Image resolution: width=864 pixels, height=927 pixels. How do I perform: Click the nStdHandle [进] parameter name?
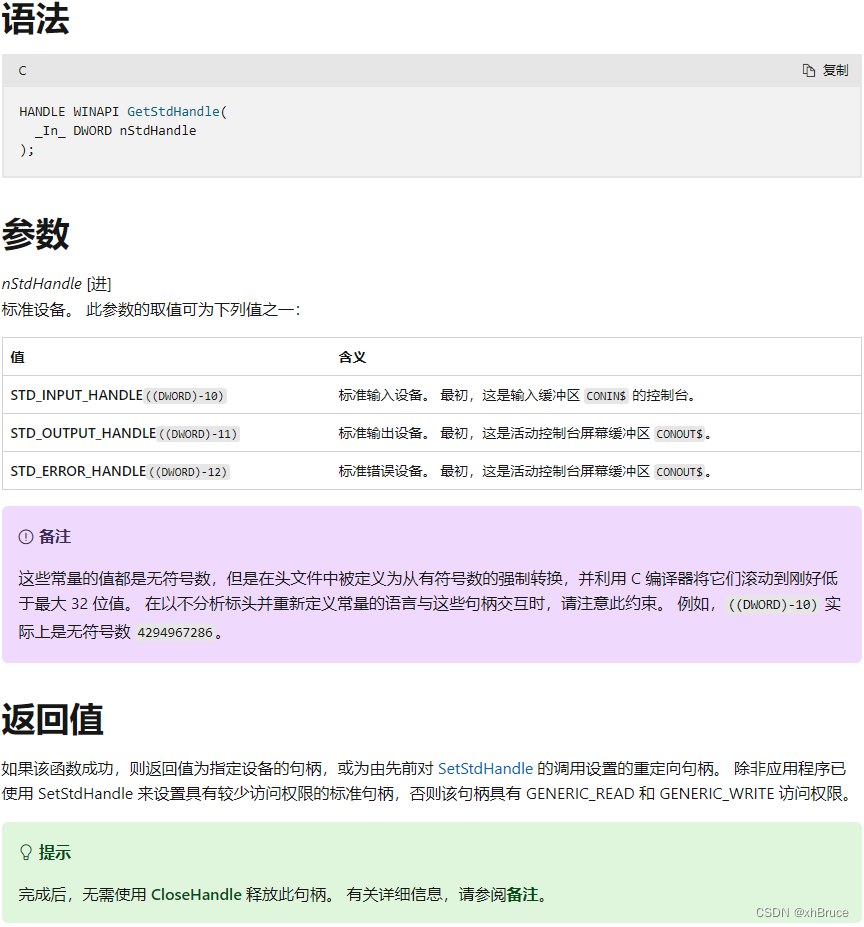56,284
